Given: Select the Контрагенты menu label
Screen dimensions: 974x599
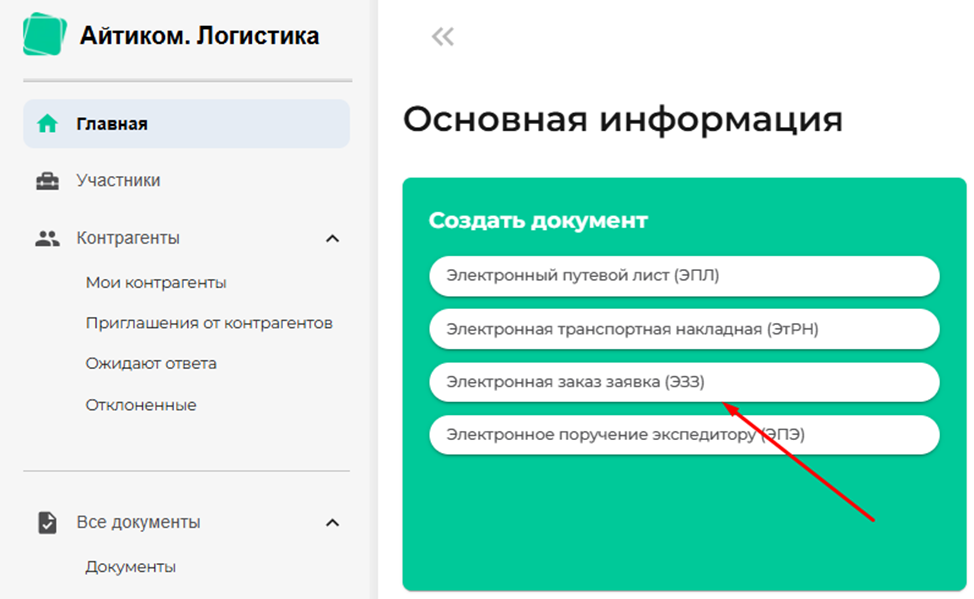Looking at the screenshot, I should point(128,238).
